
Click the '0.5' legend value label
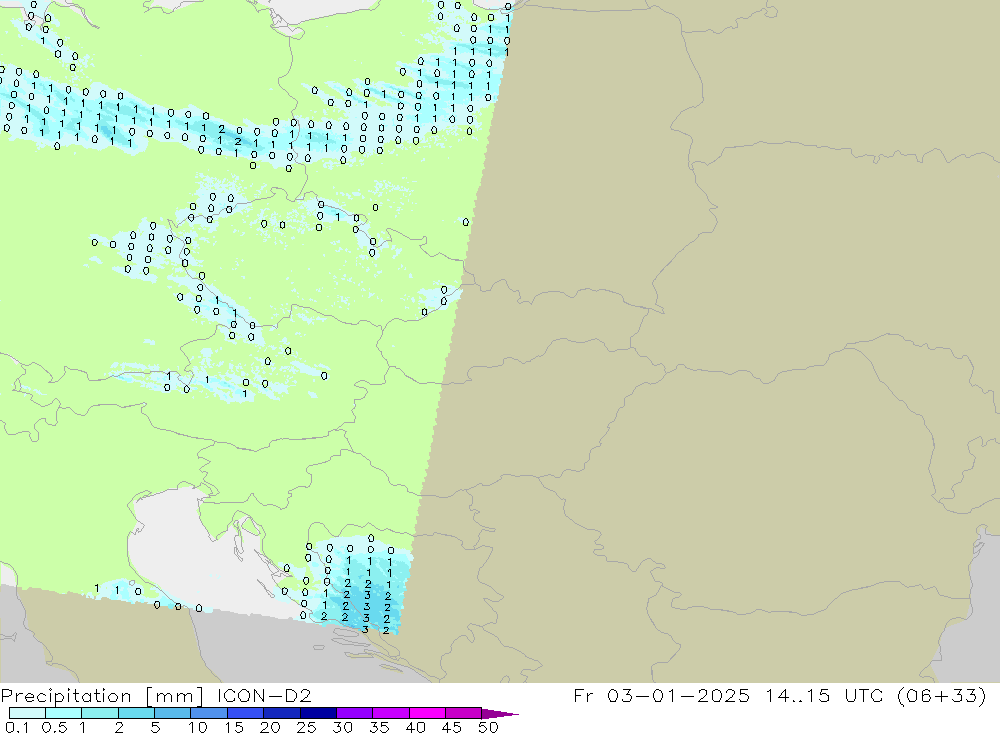pyautogui.click(x=54, y=727)
